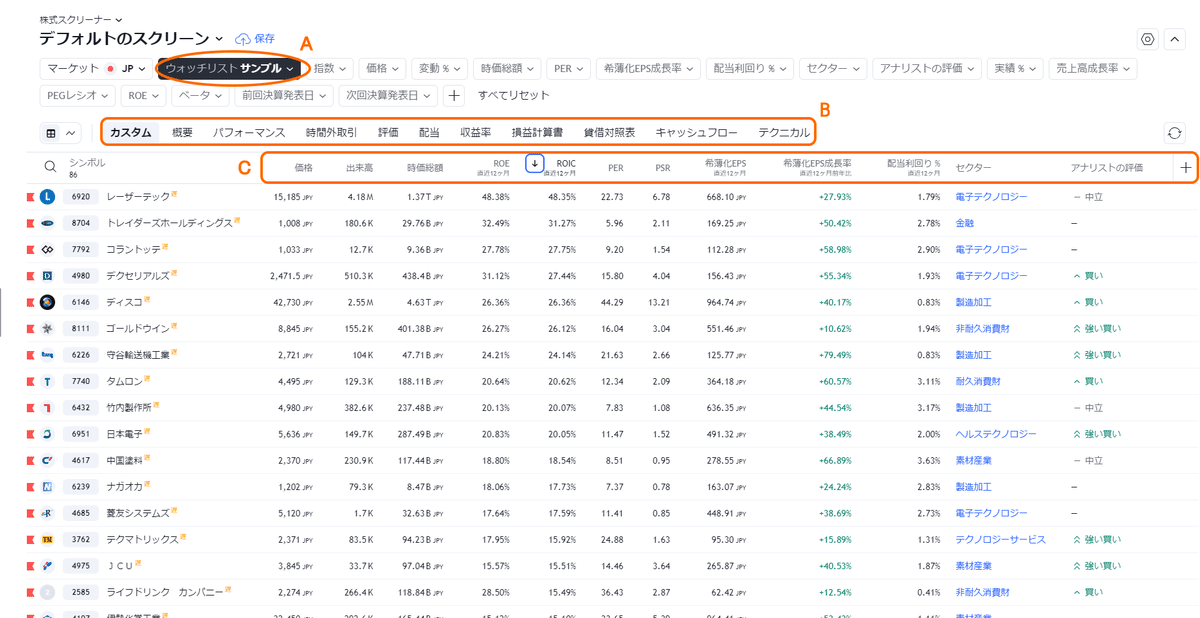Open the 時価総額 filter dropdown
1200x618 pixels.
(507, 69)
